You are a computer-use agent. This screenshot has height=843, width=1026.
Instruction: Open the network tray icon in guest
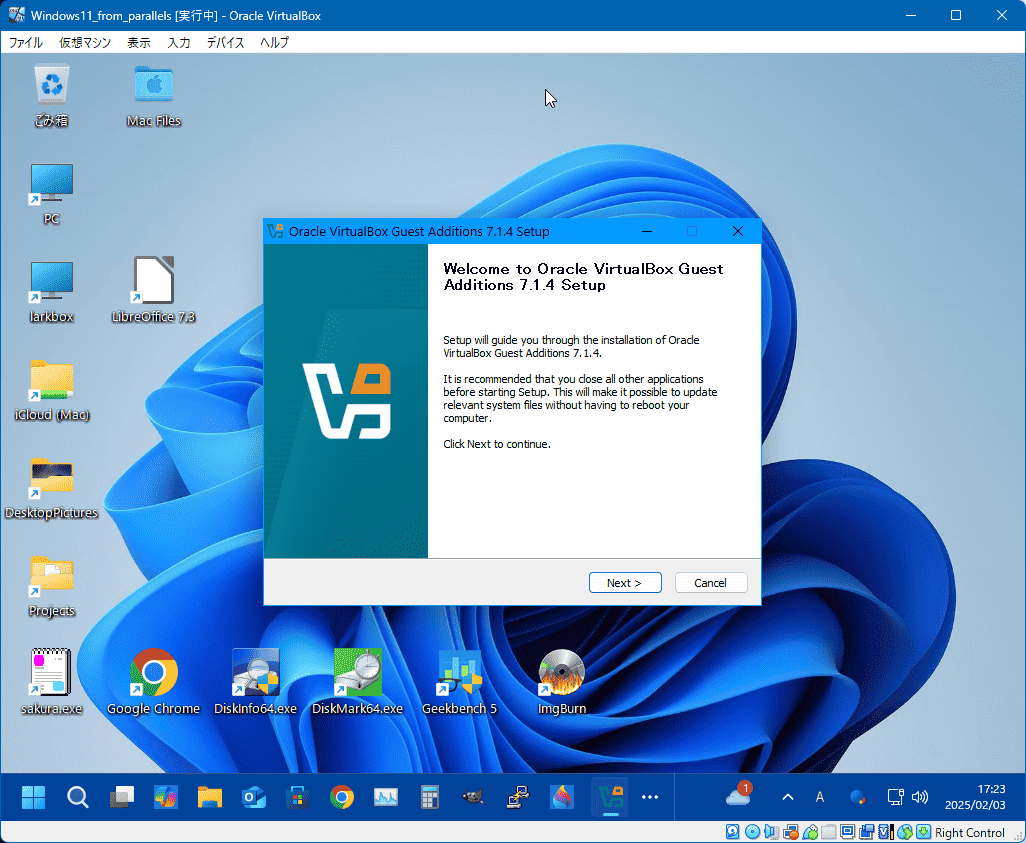point(895,797)
